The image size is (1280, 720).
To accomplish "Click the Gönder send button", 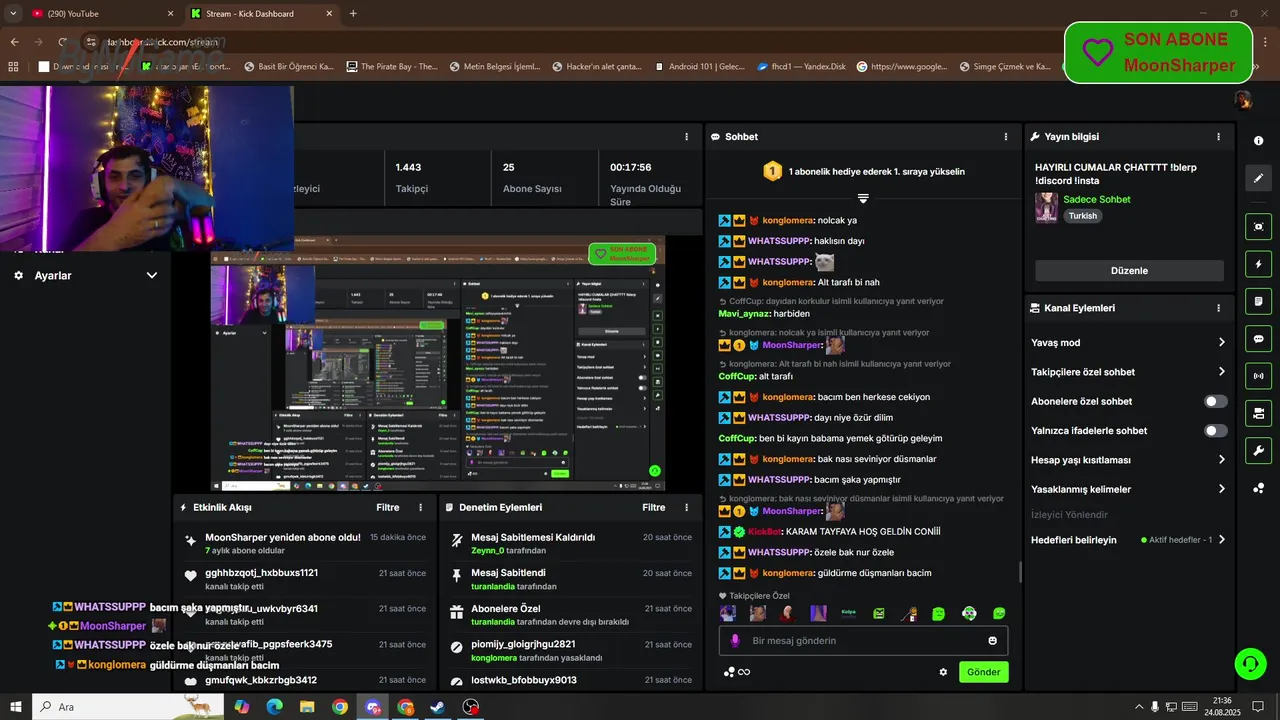I will pyautogui.click(x=983, y=672).
